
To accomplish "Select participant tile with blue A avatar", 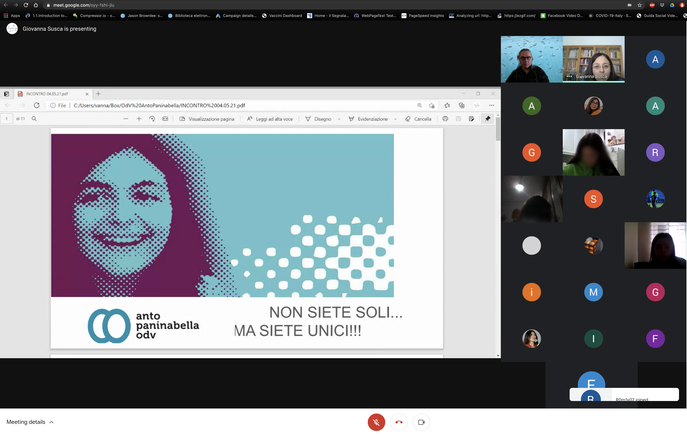I will (655, 59).
